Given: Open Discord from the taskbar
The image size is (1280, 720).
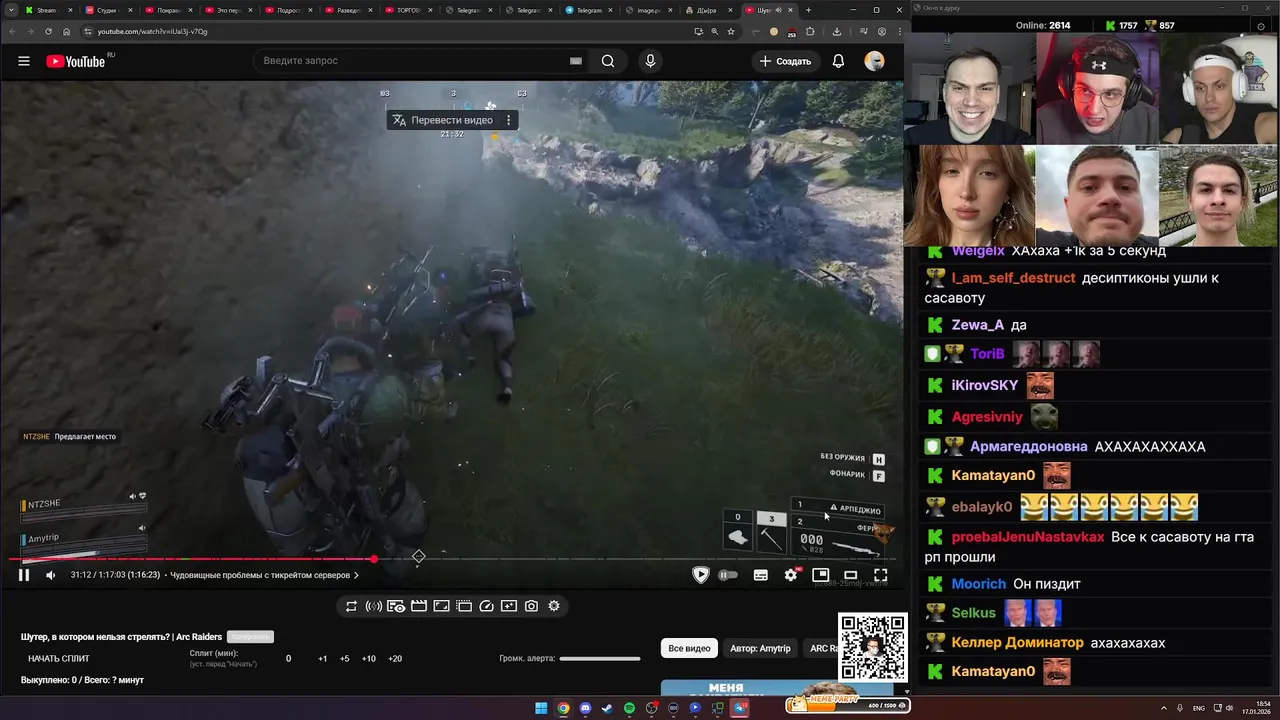Looking at the screenshot, I should pos(585,708).
